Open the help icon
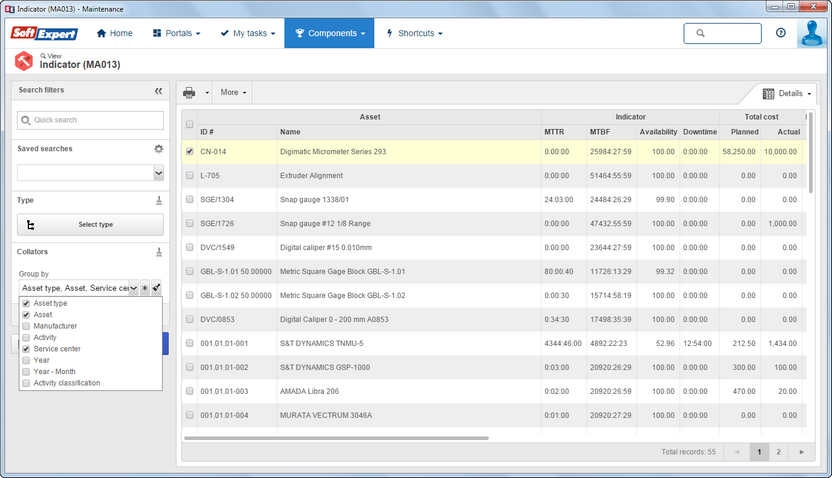This screenshot has height=478, width=832. point(781,33)
